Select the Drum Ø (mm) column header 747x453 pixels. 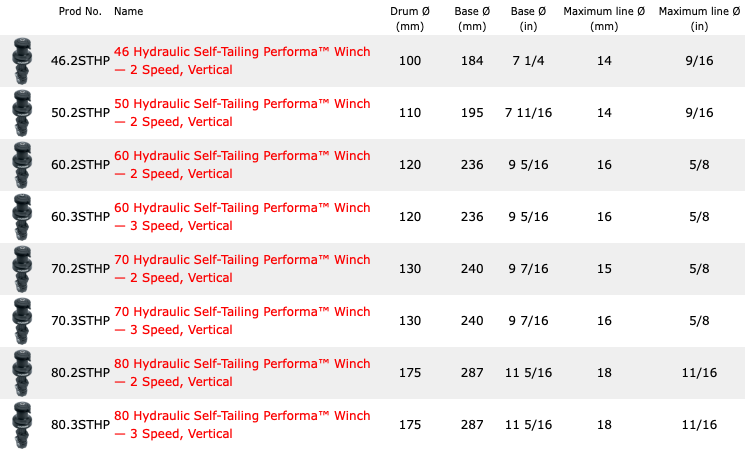(x=410, y=19)
